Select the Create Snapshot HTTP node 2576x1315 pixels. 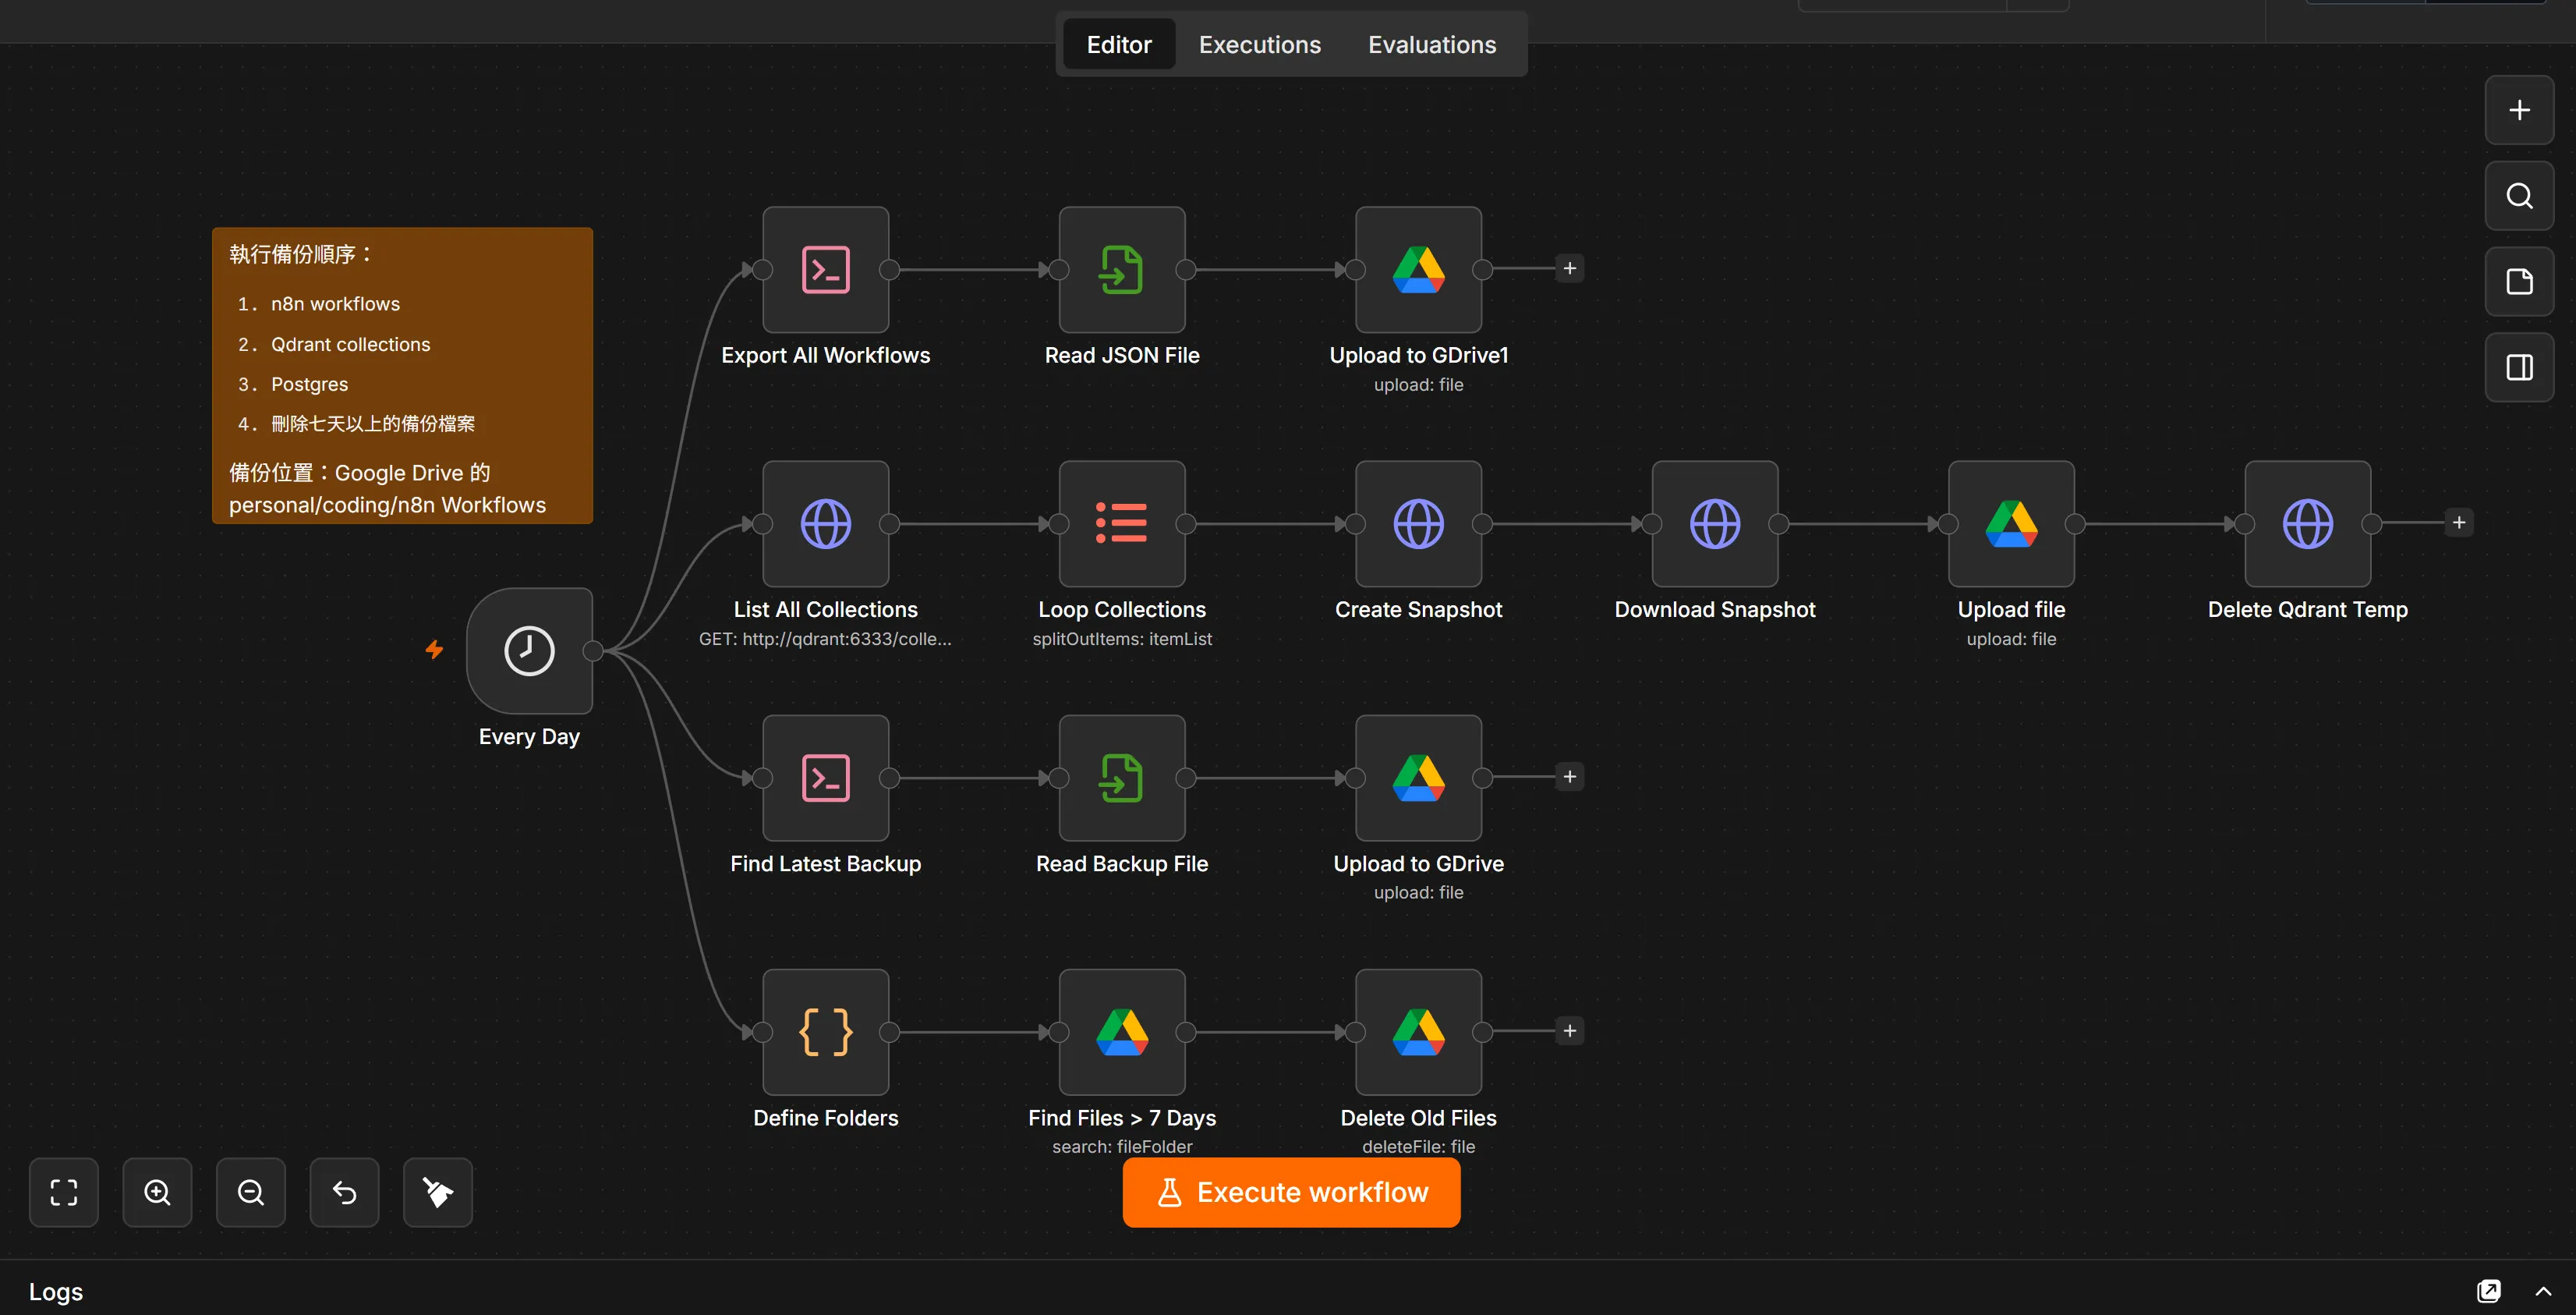[1418, 523]
